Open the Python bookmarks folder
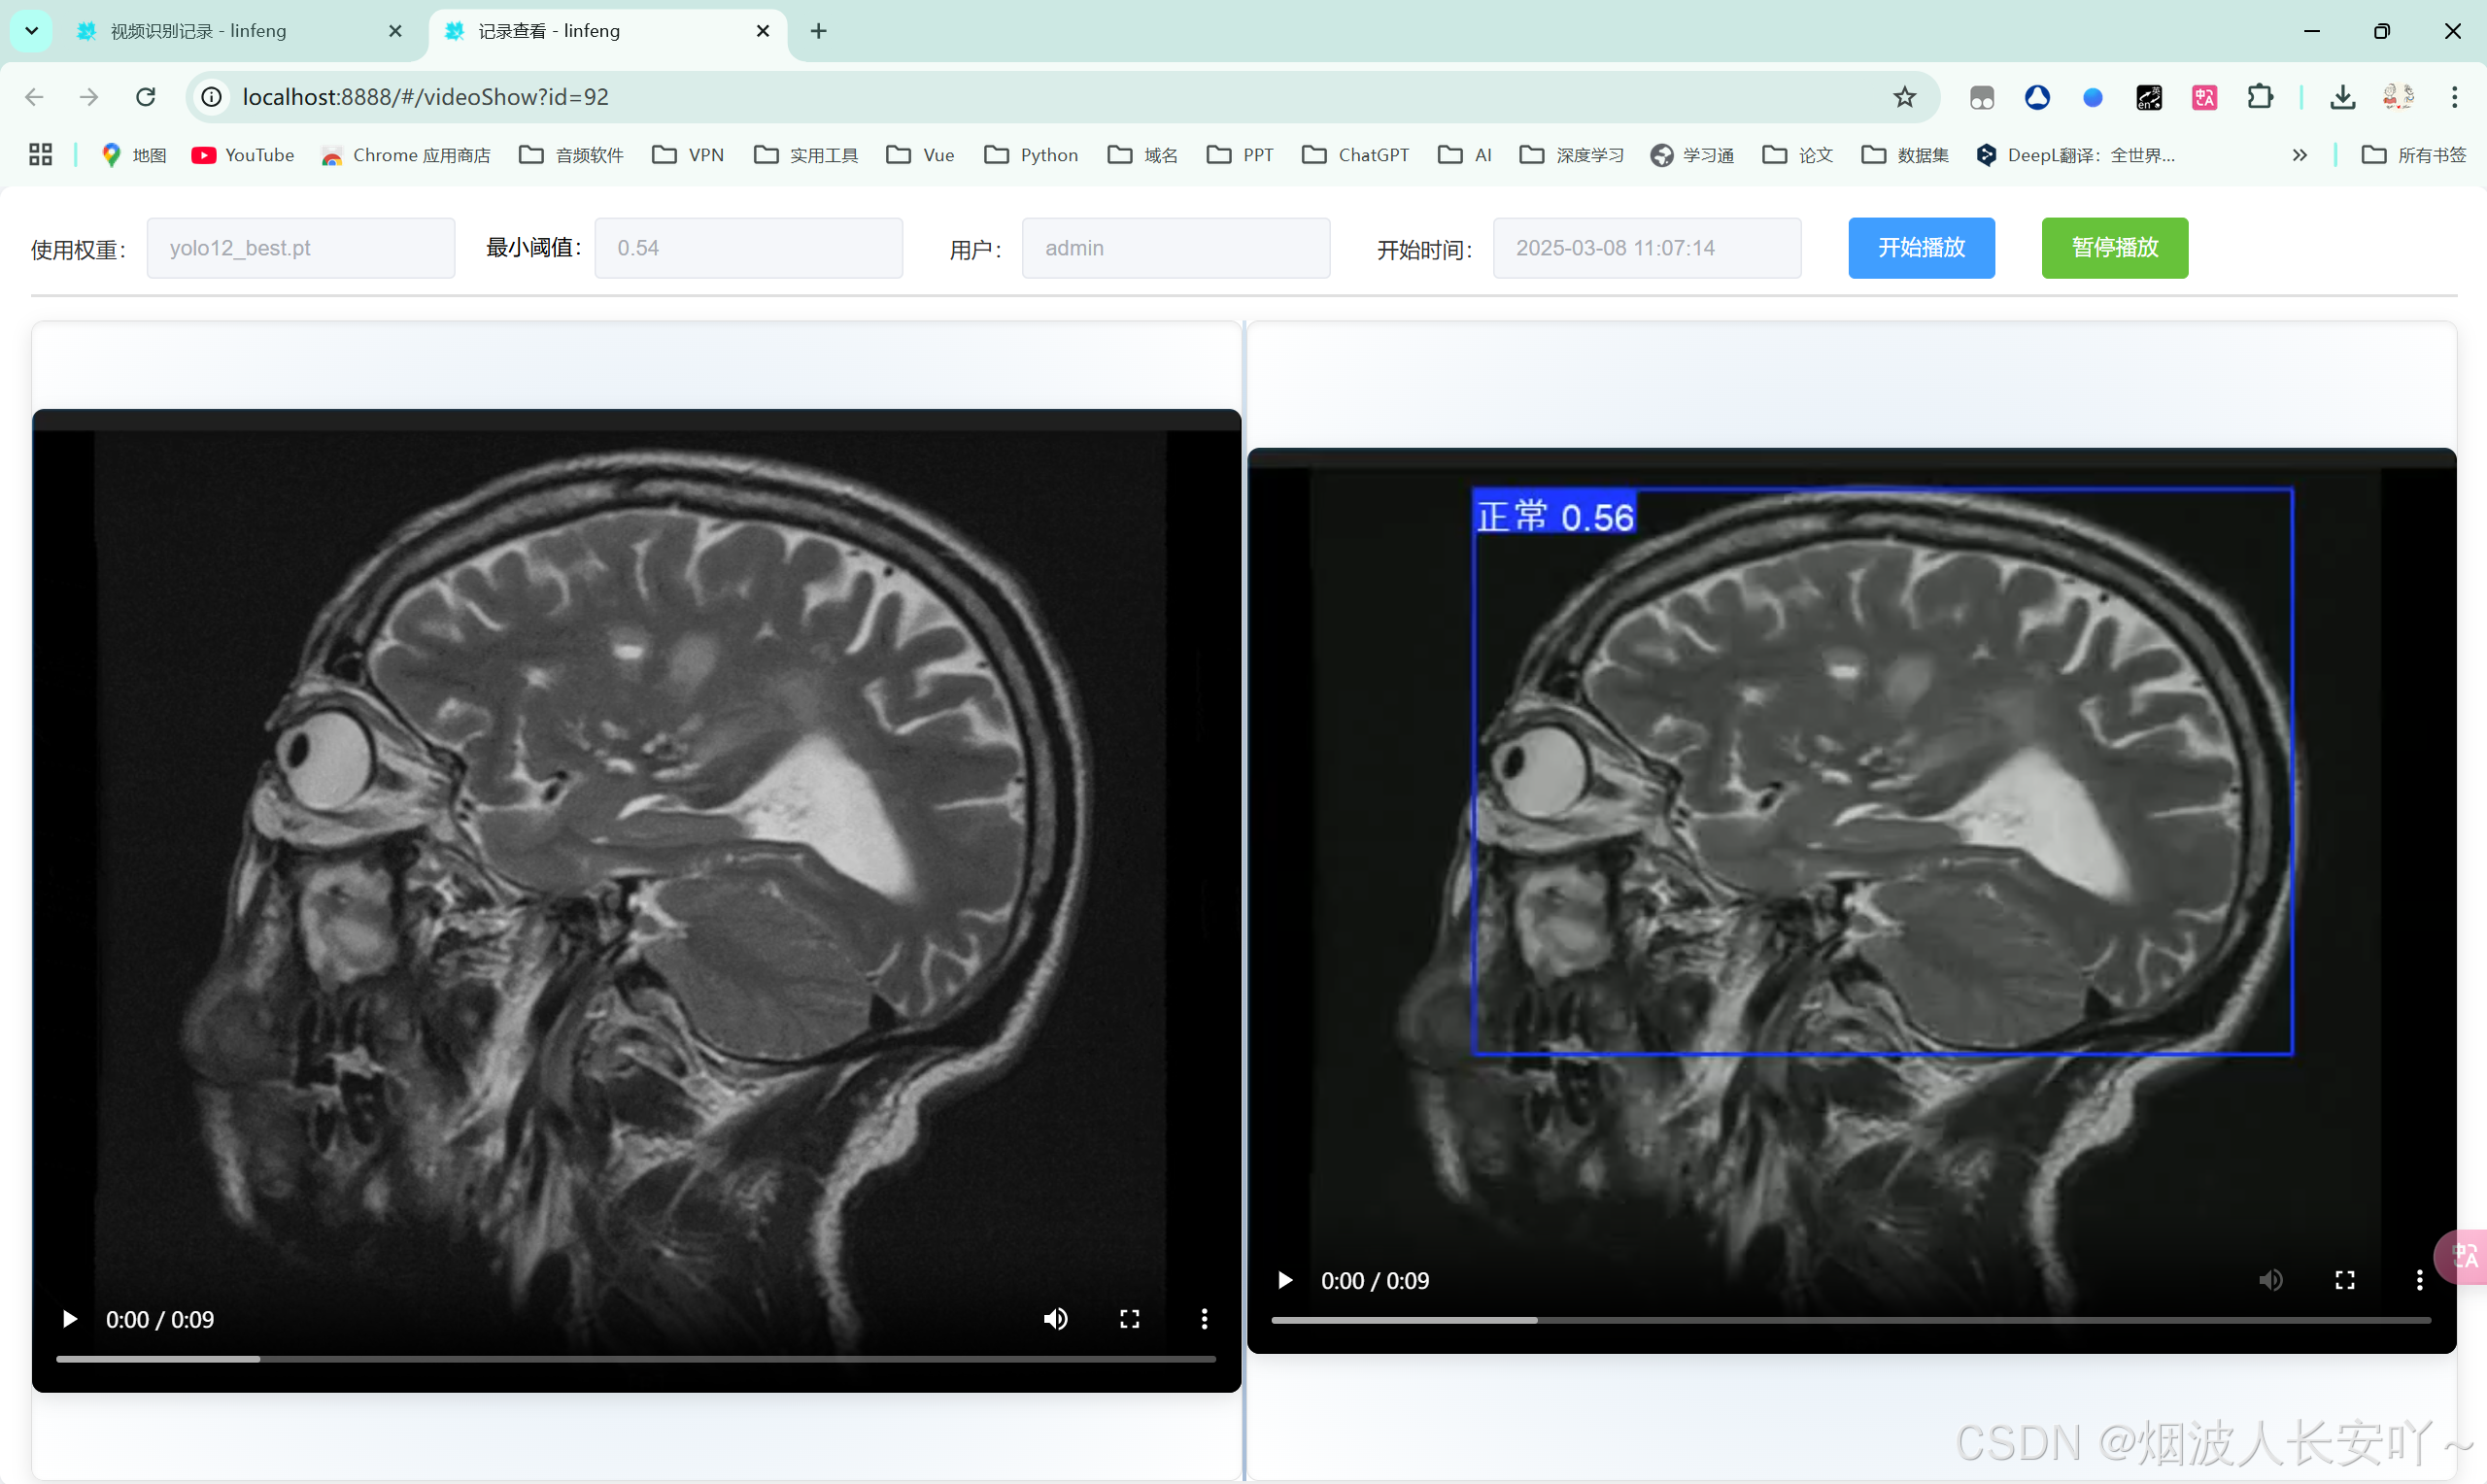The width and height of the screenshot is (2487, 1484). (1031, 155)
